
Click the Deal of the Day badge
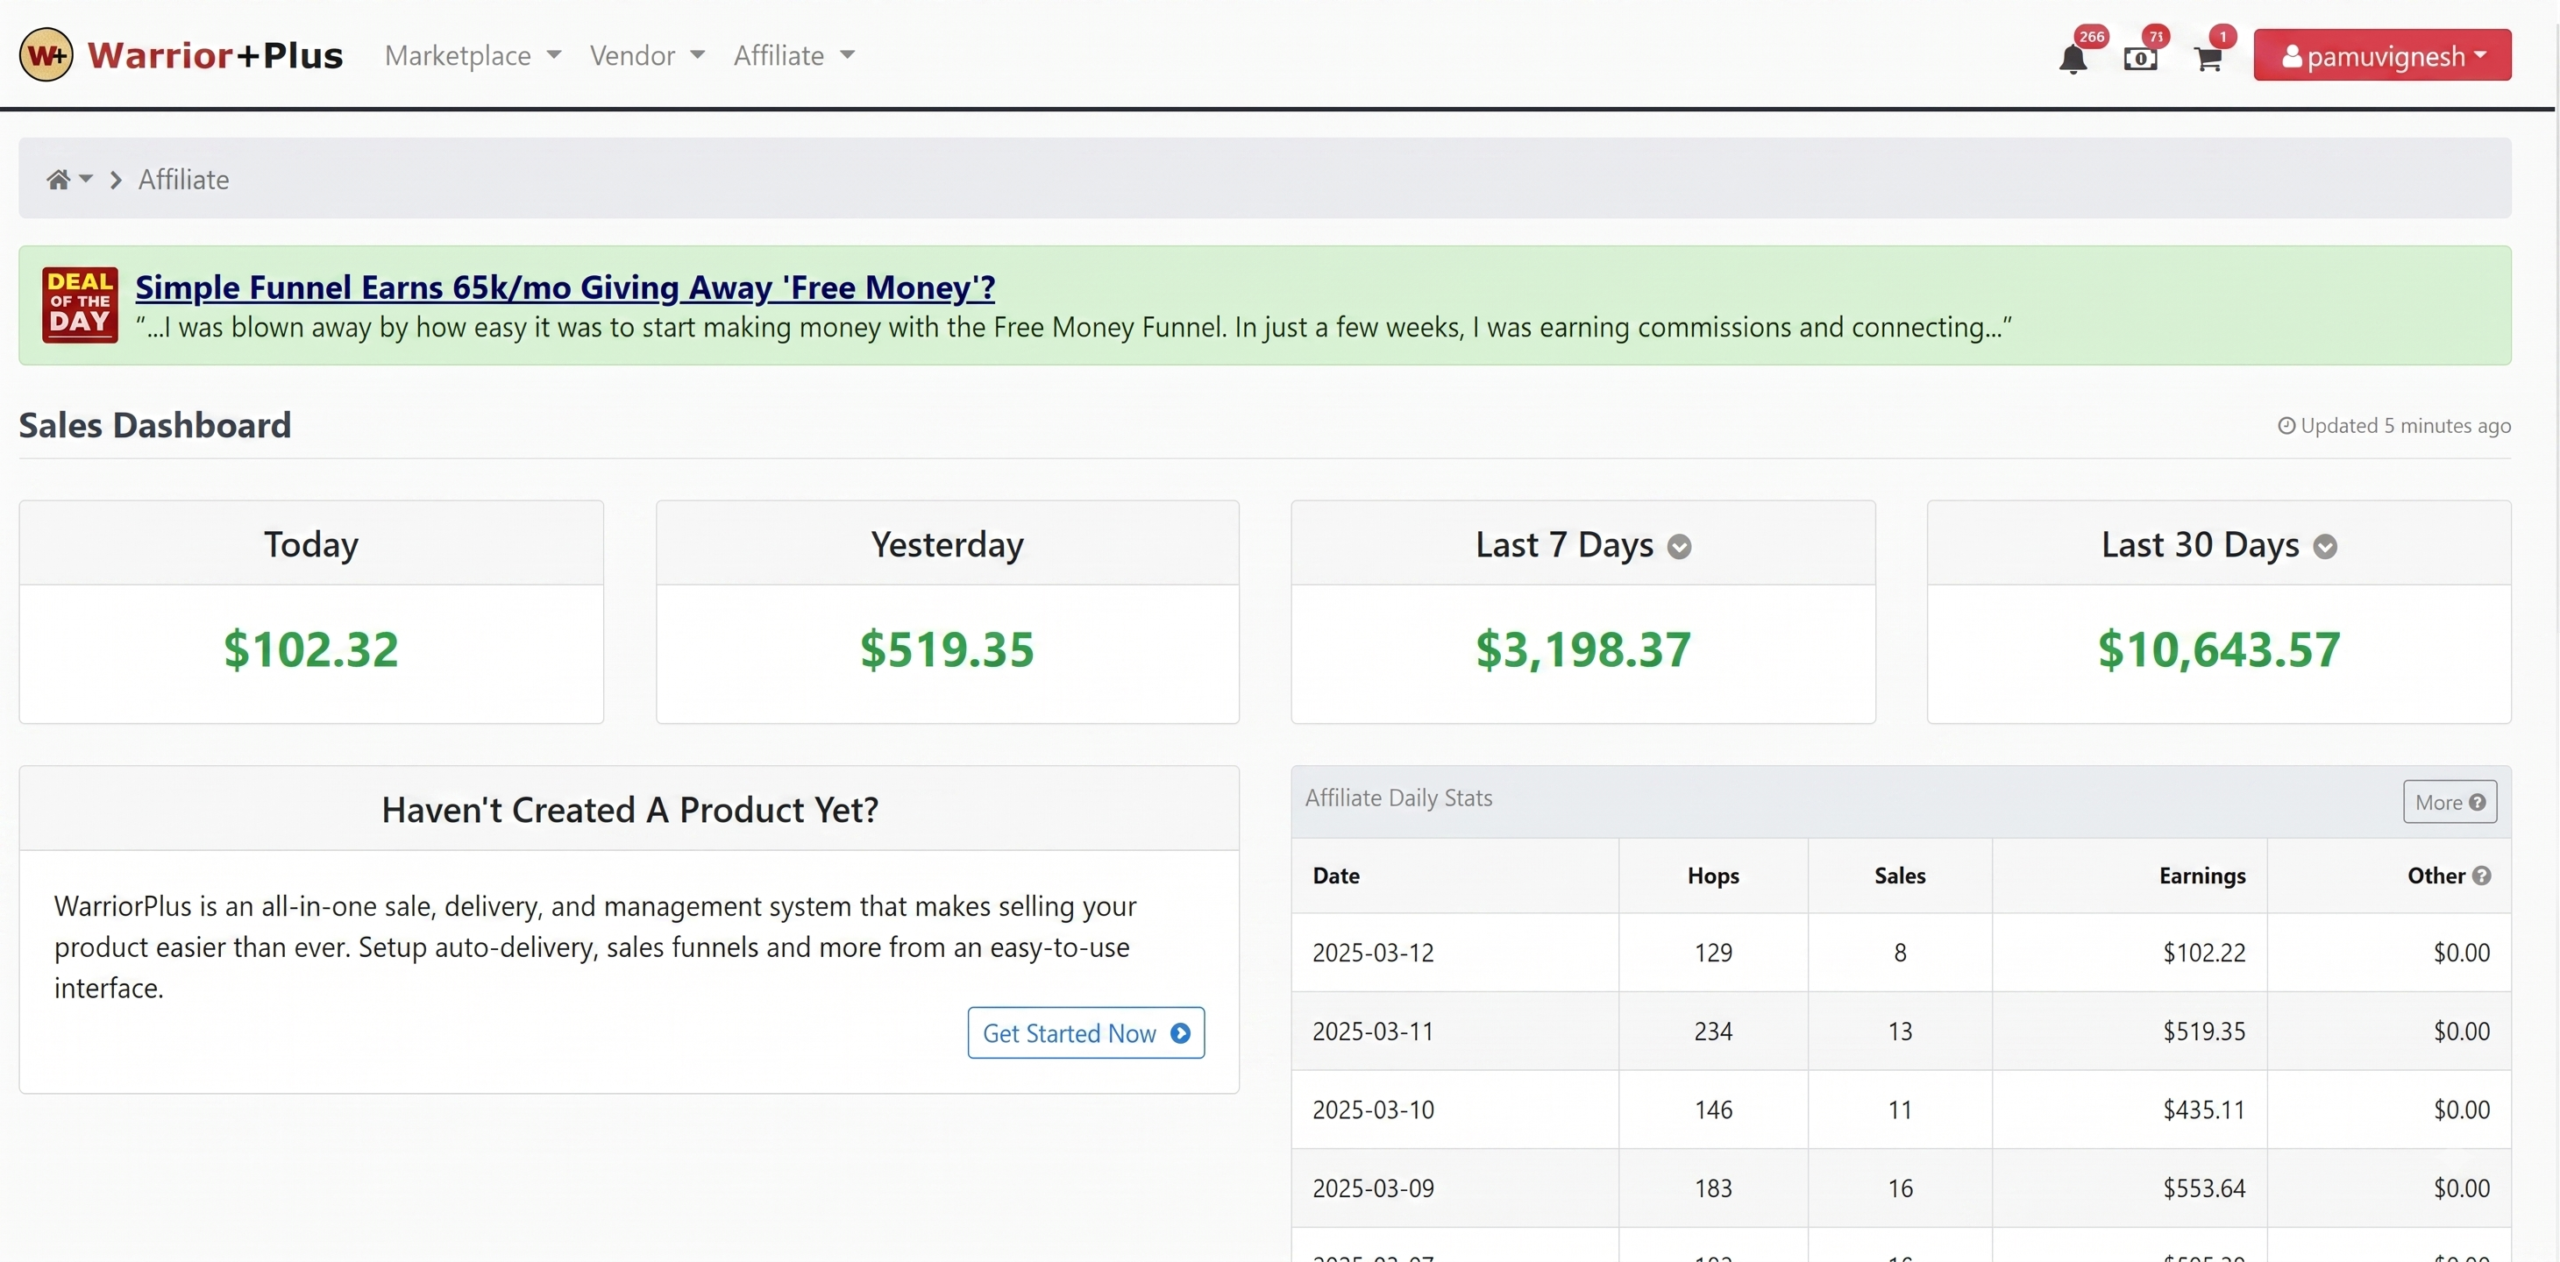pyautogui.click(x=80, y=305)
